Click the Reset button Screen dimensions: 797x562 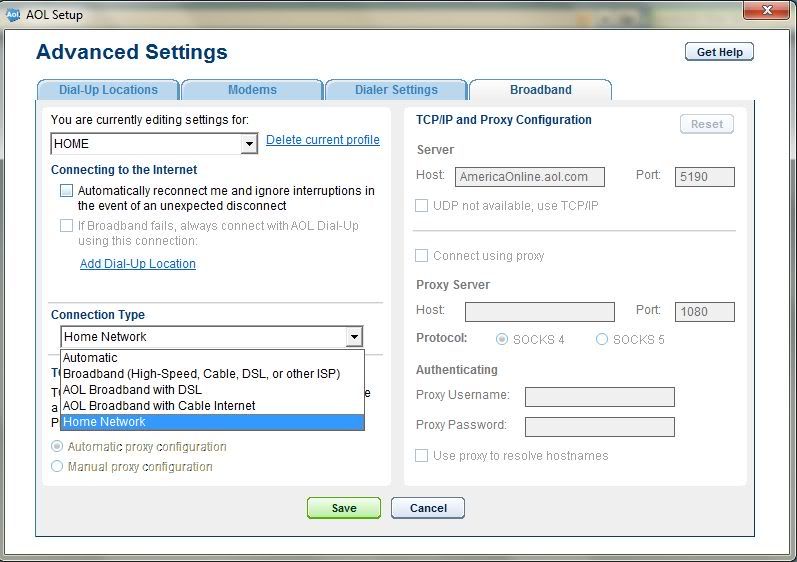click(x=707, y=124)
